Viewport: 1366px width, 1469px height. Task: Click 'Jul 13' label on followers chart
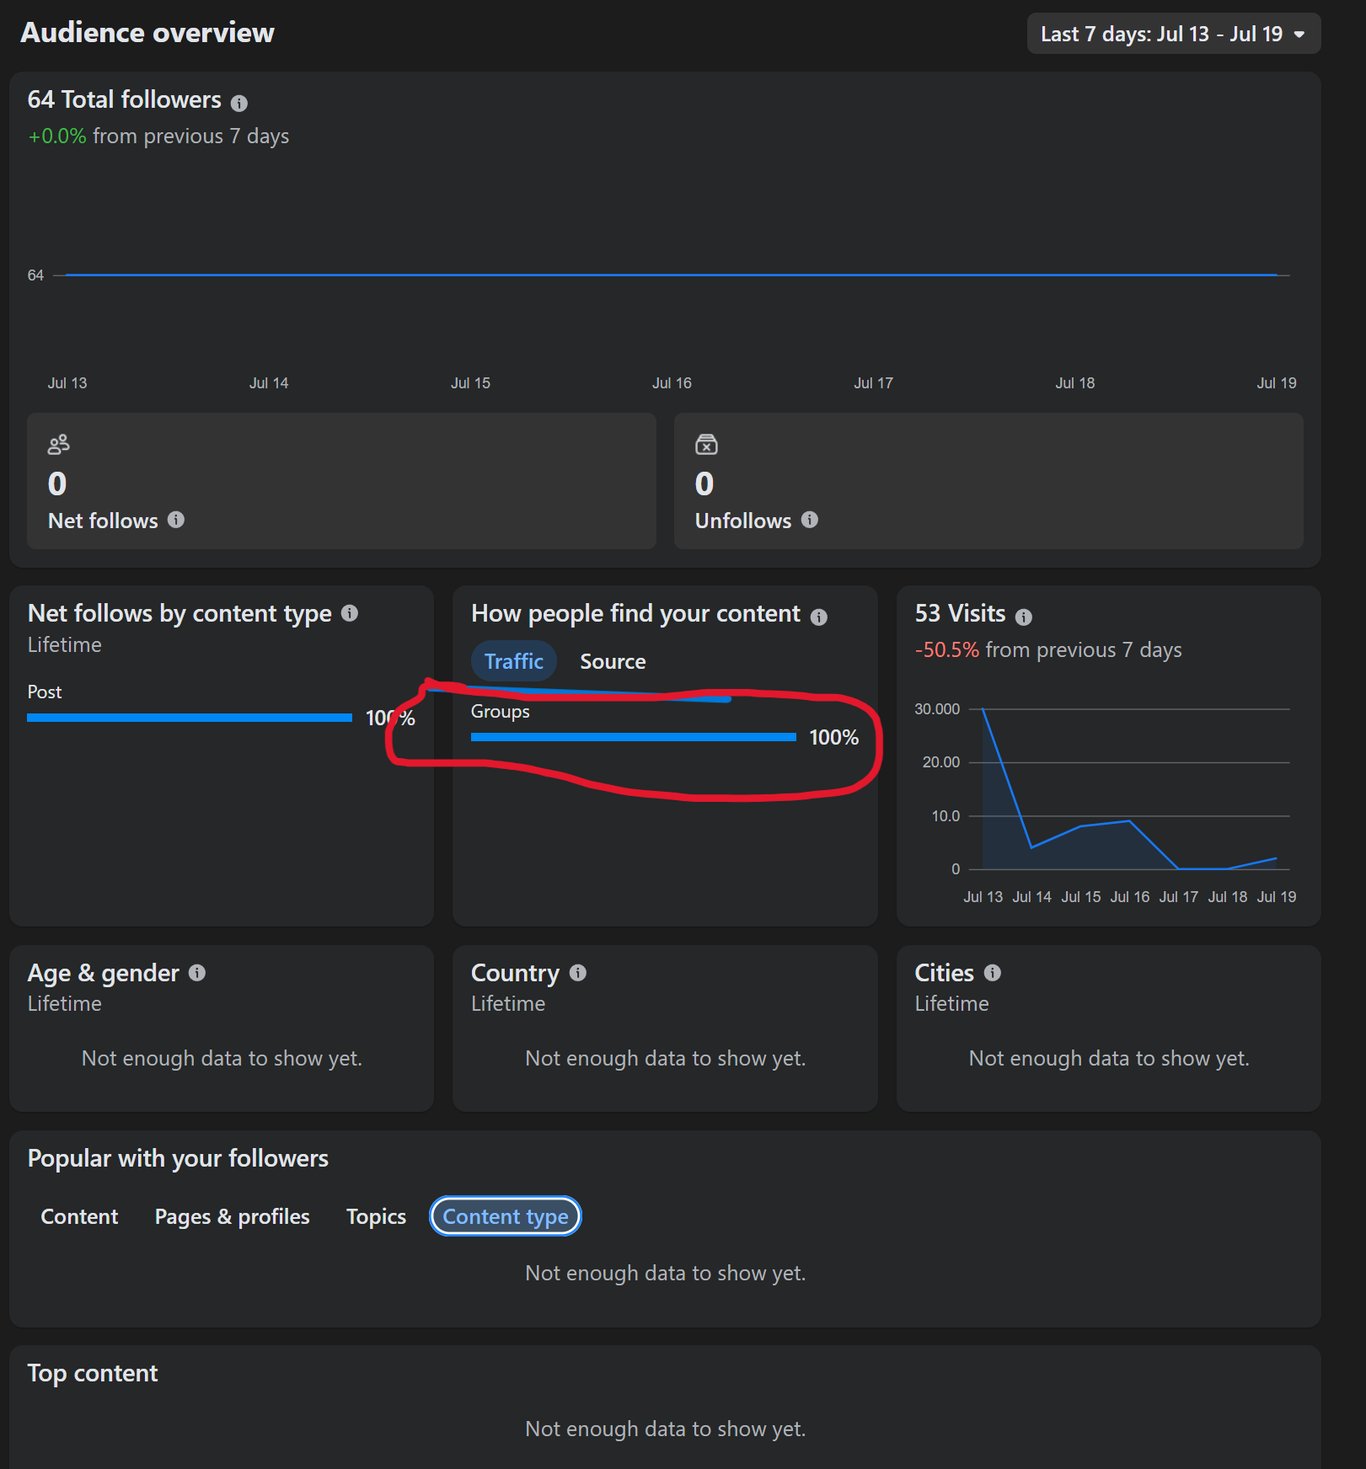(x=67, y=383)
